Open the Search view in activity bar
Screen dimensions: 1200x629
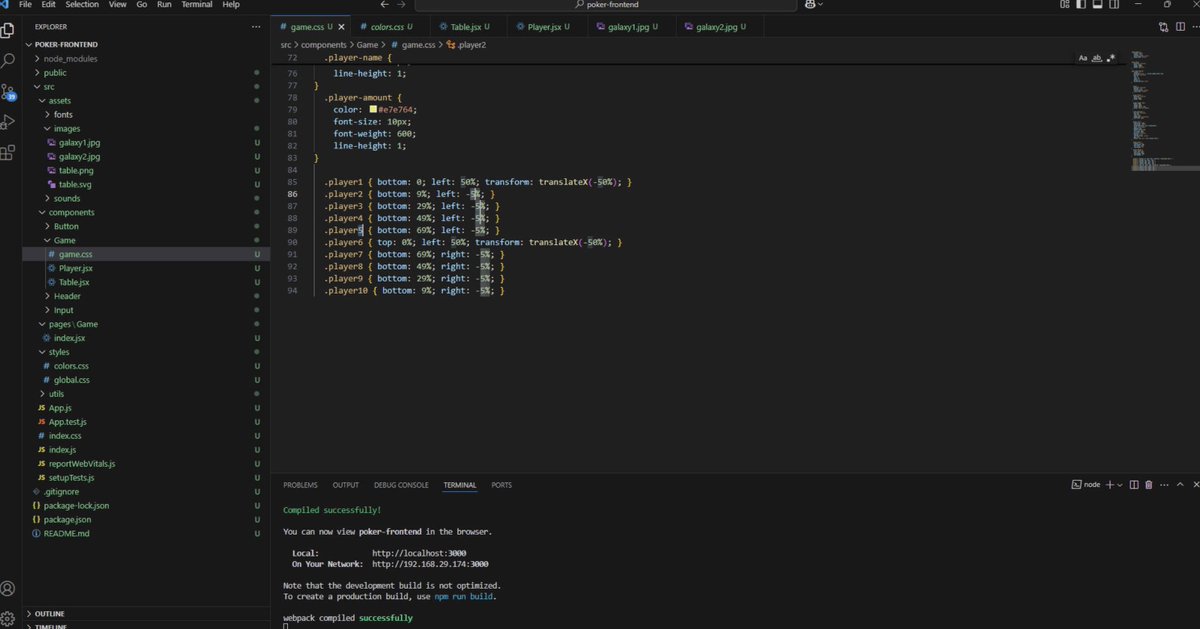[8, 62]
